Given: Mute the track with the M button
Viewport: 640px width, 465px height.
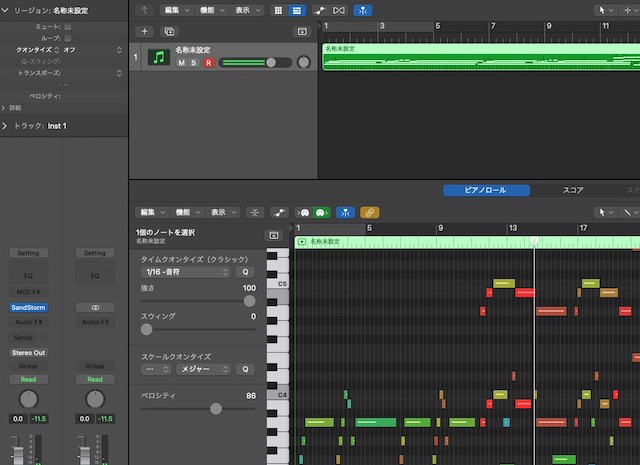Looking at the screenshot, I should [181, 63].
